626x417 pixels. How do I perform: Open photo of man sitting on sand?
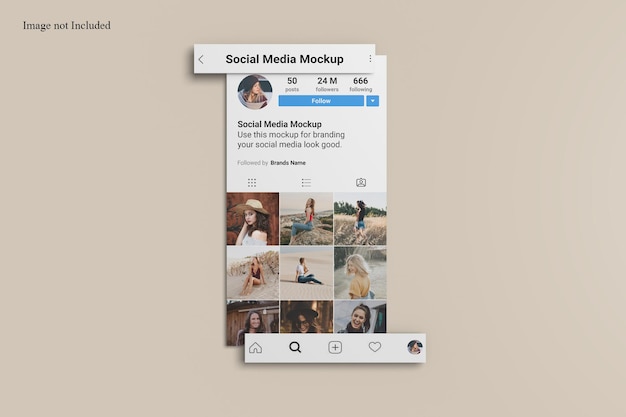[x=307, y=273]
